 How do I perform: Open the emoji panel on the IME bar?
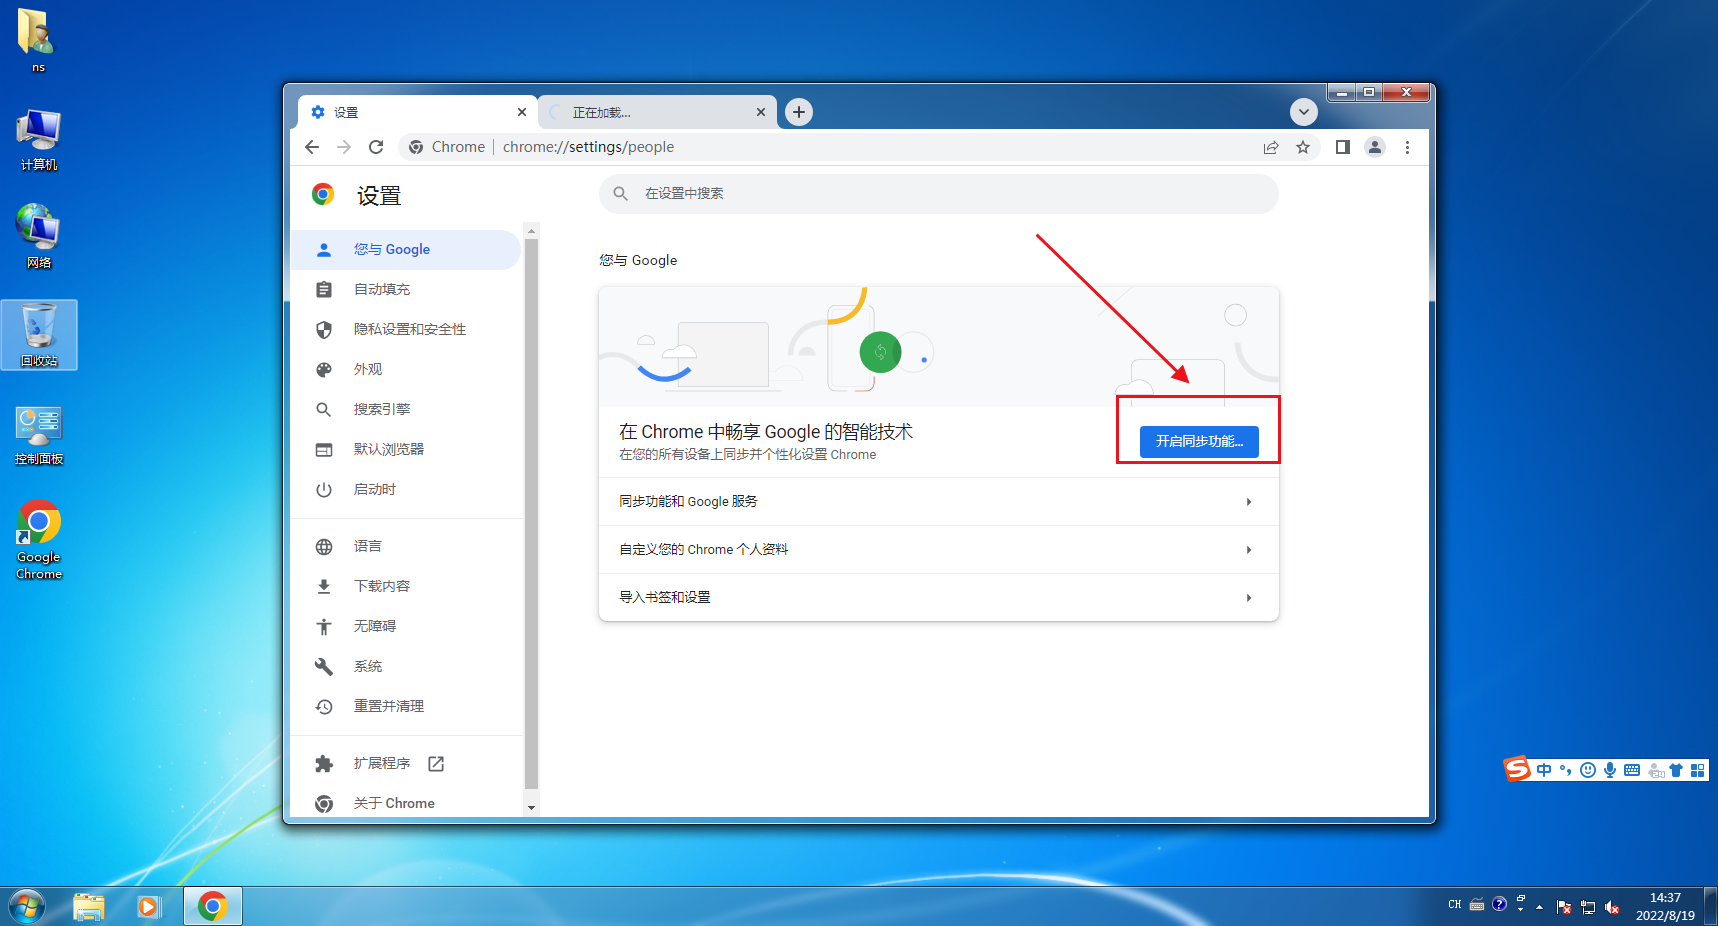coord(1588,770)
